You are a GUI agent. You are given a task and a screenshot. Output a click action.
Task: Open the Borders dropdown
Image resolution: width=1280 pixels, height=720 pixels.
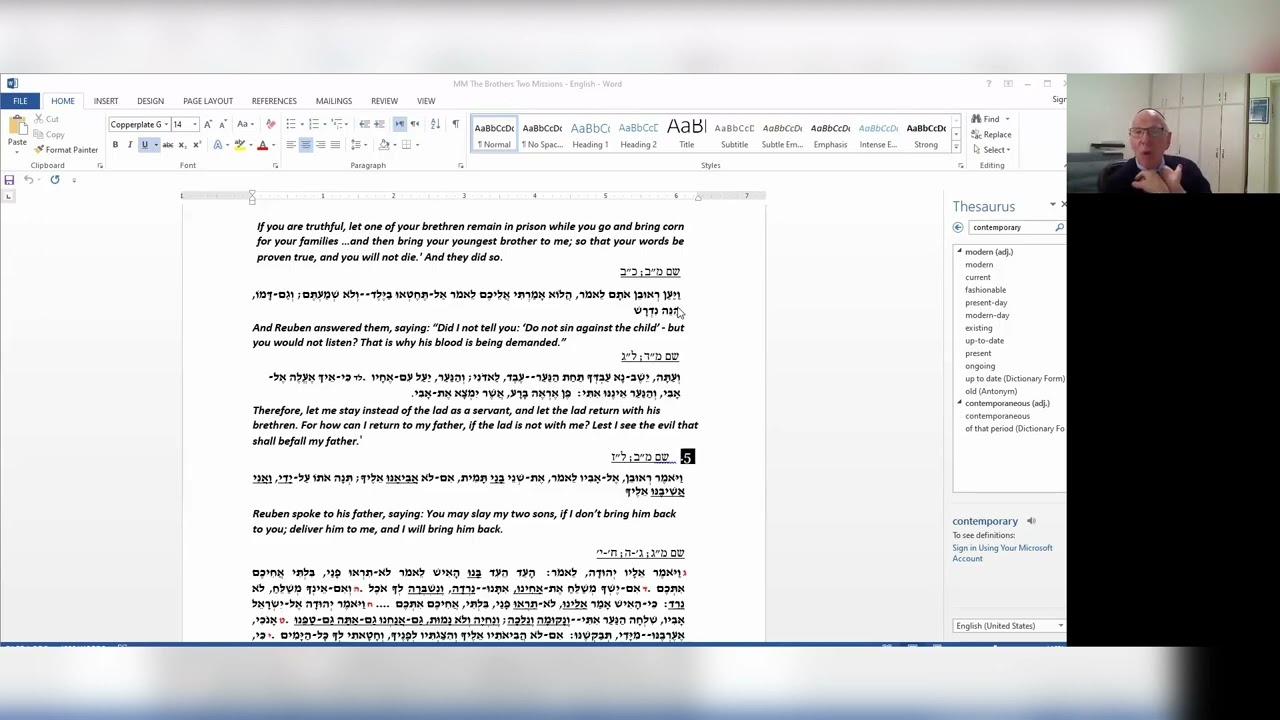coord(417,145)
